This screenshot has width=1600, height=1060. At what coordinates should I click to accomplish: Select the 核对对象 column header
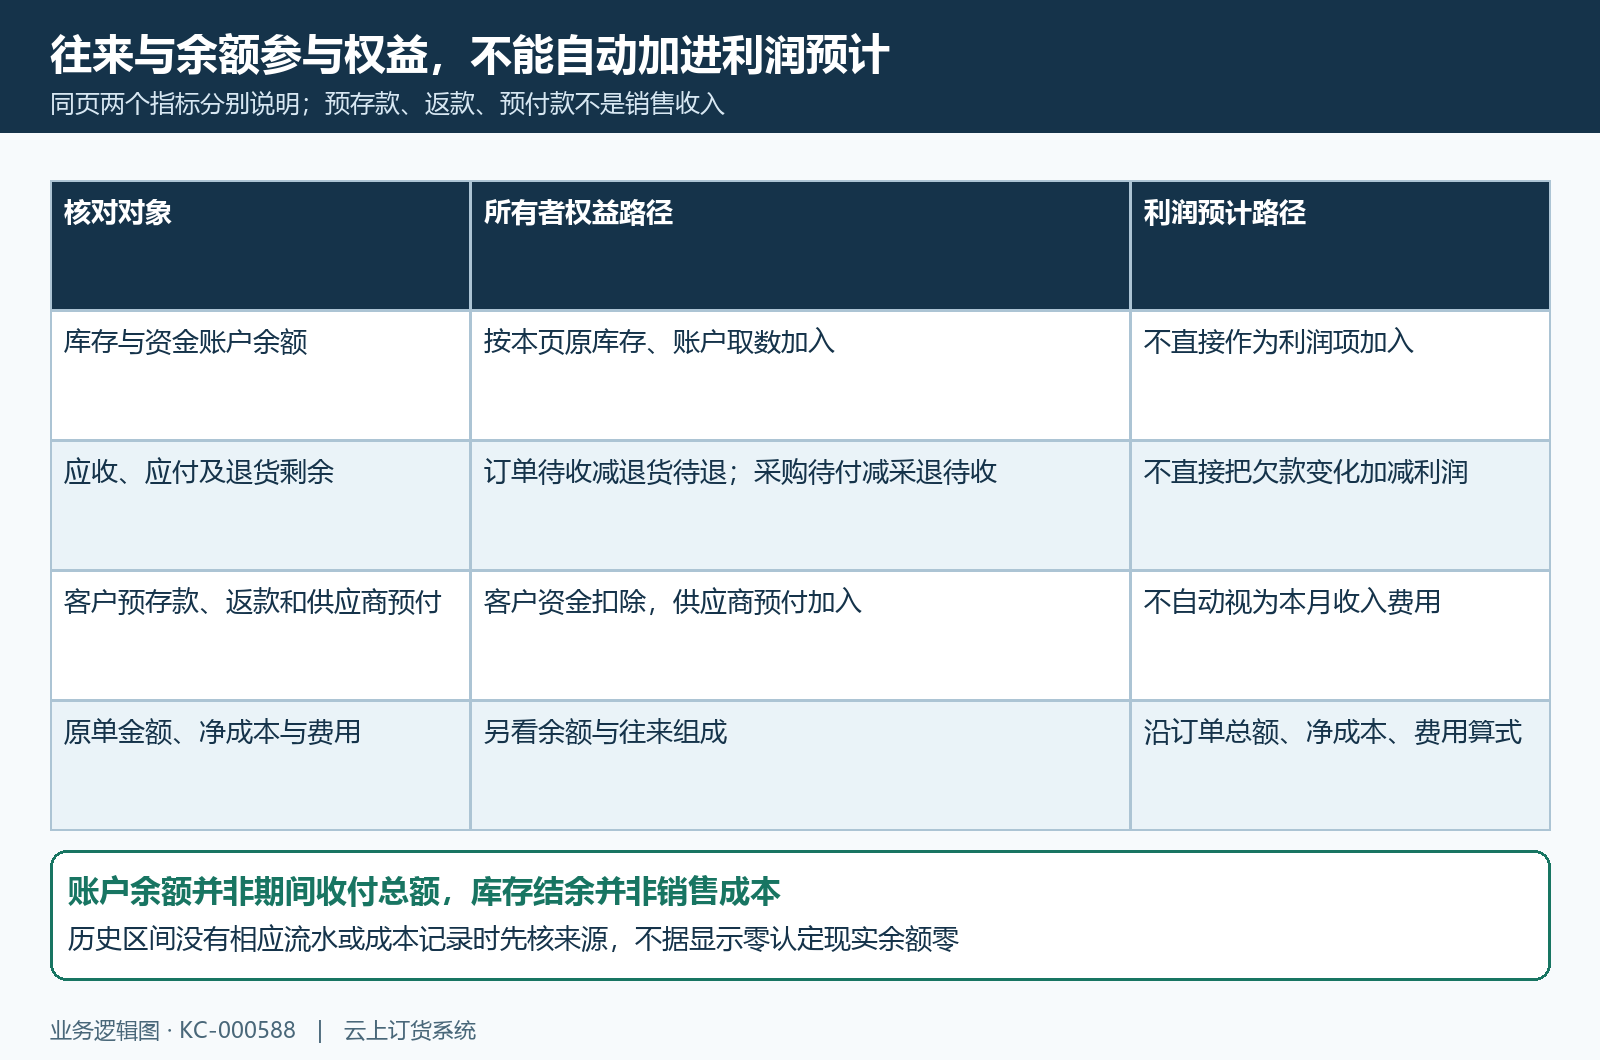tap(260, 246)
